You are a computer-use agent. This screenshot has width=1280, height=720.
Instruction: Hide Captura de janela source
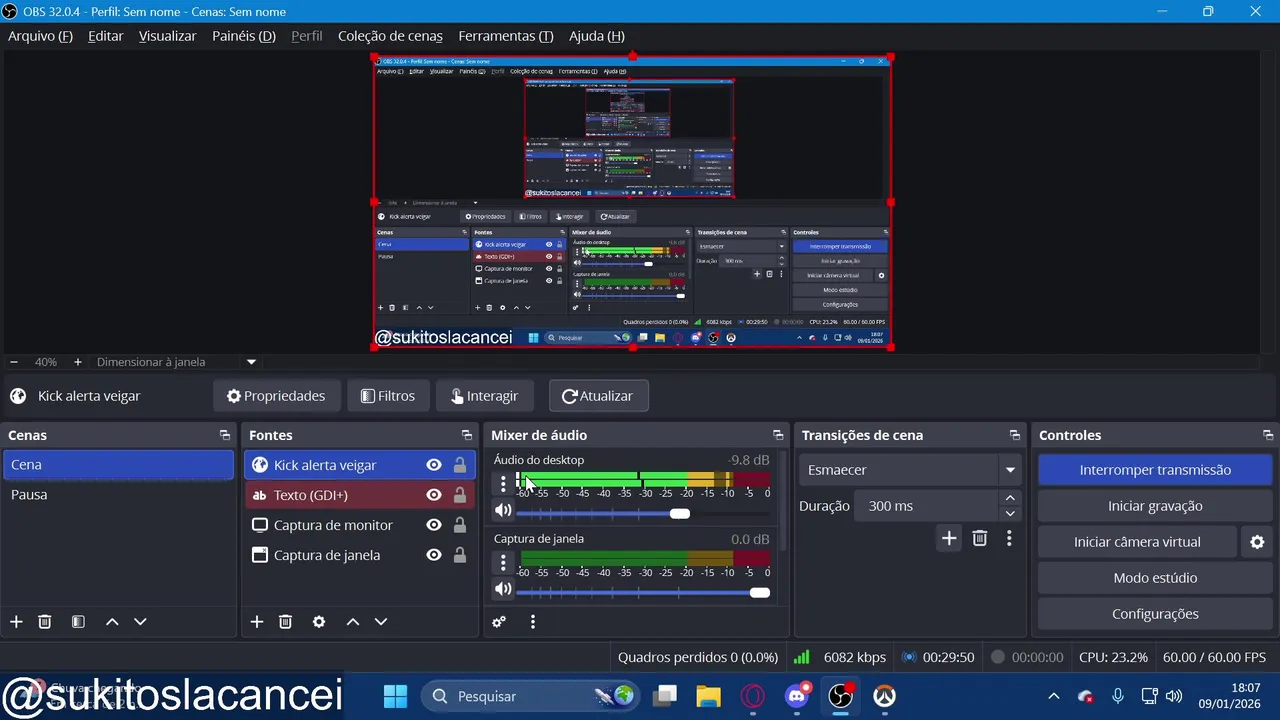tap(434, 555)
